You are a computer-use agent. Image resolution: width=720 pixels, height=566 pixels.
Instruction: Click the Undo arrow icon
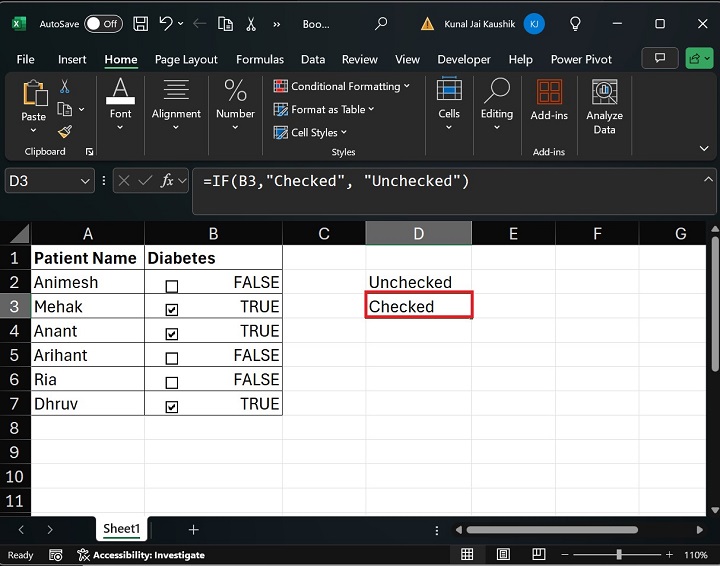click(166, 23)
